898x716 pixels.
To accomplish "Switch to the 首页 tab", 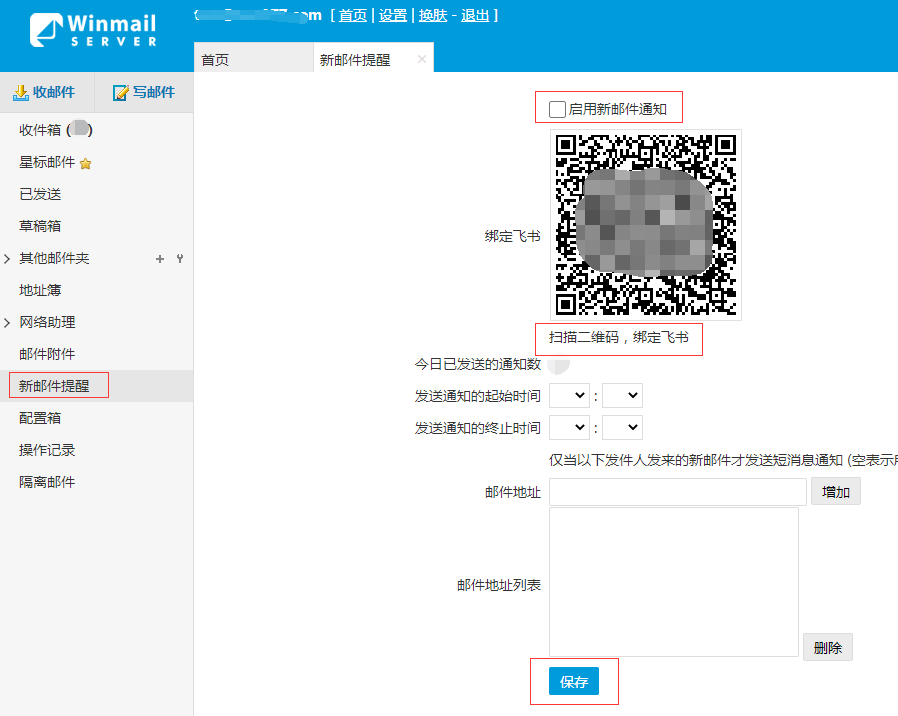I will [215, 60].
